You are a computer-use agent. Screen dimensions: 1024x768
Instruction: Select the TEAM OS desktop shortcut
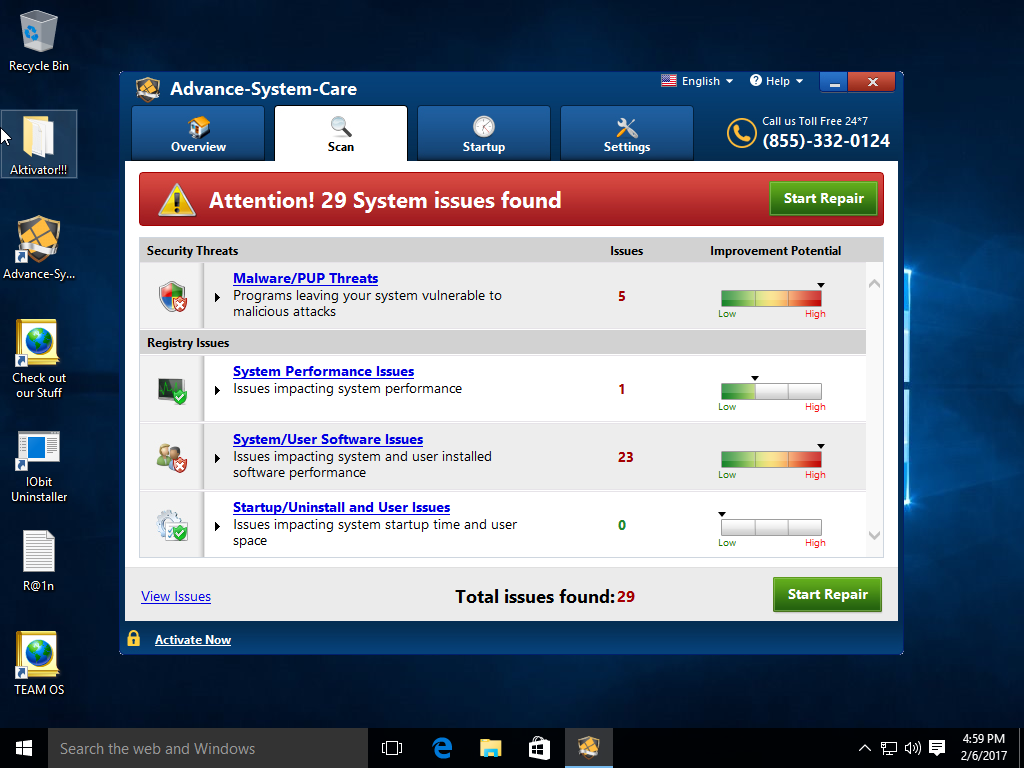[39, 663]
